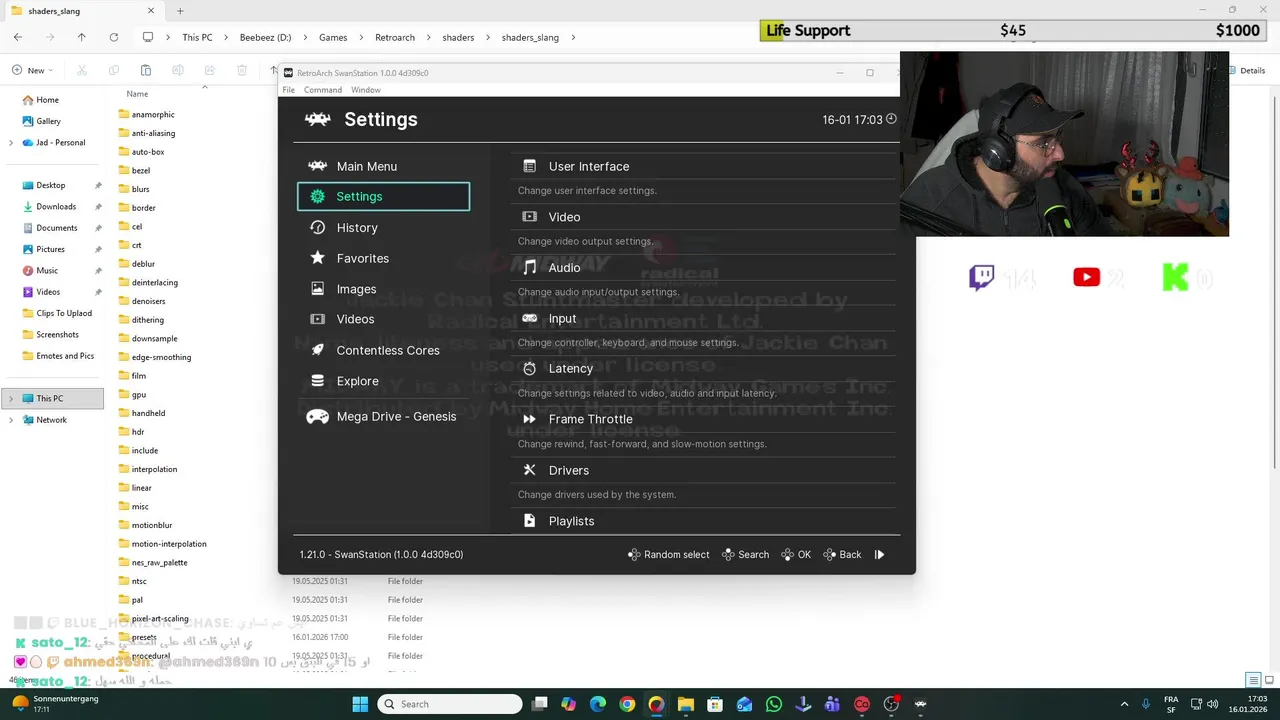The height and width of the screenshot is (720, 1280).
Task: Open Microsoft Edge from the taskbar
Action: point(598,704)
